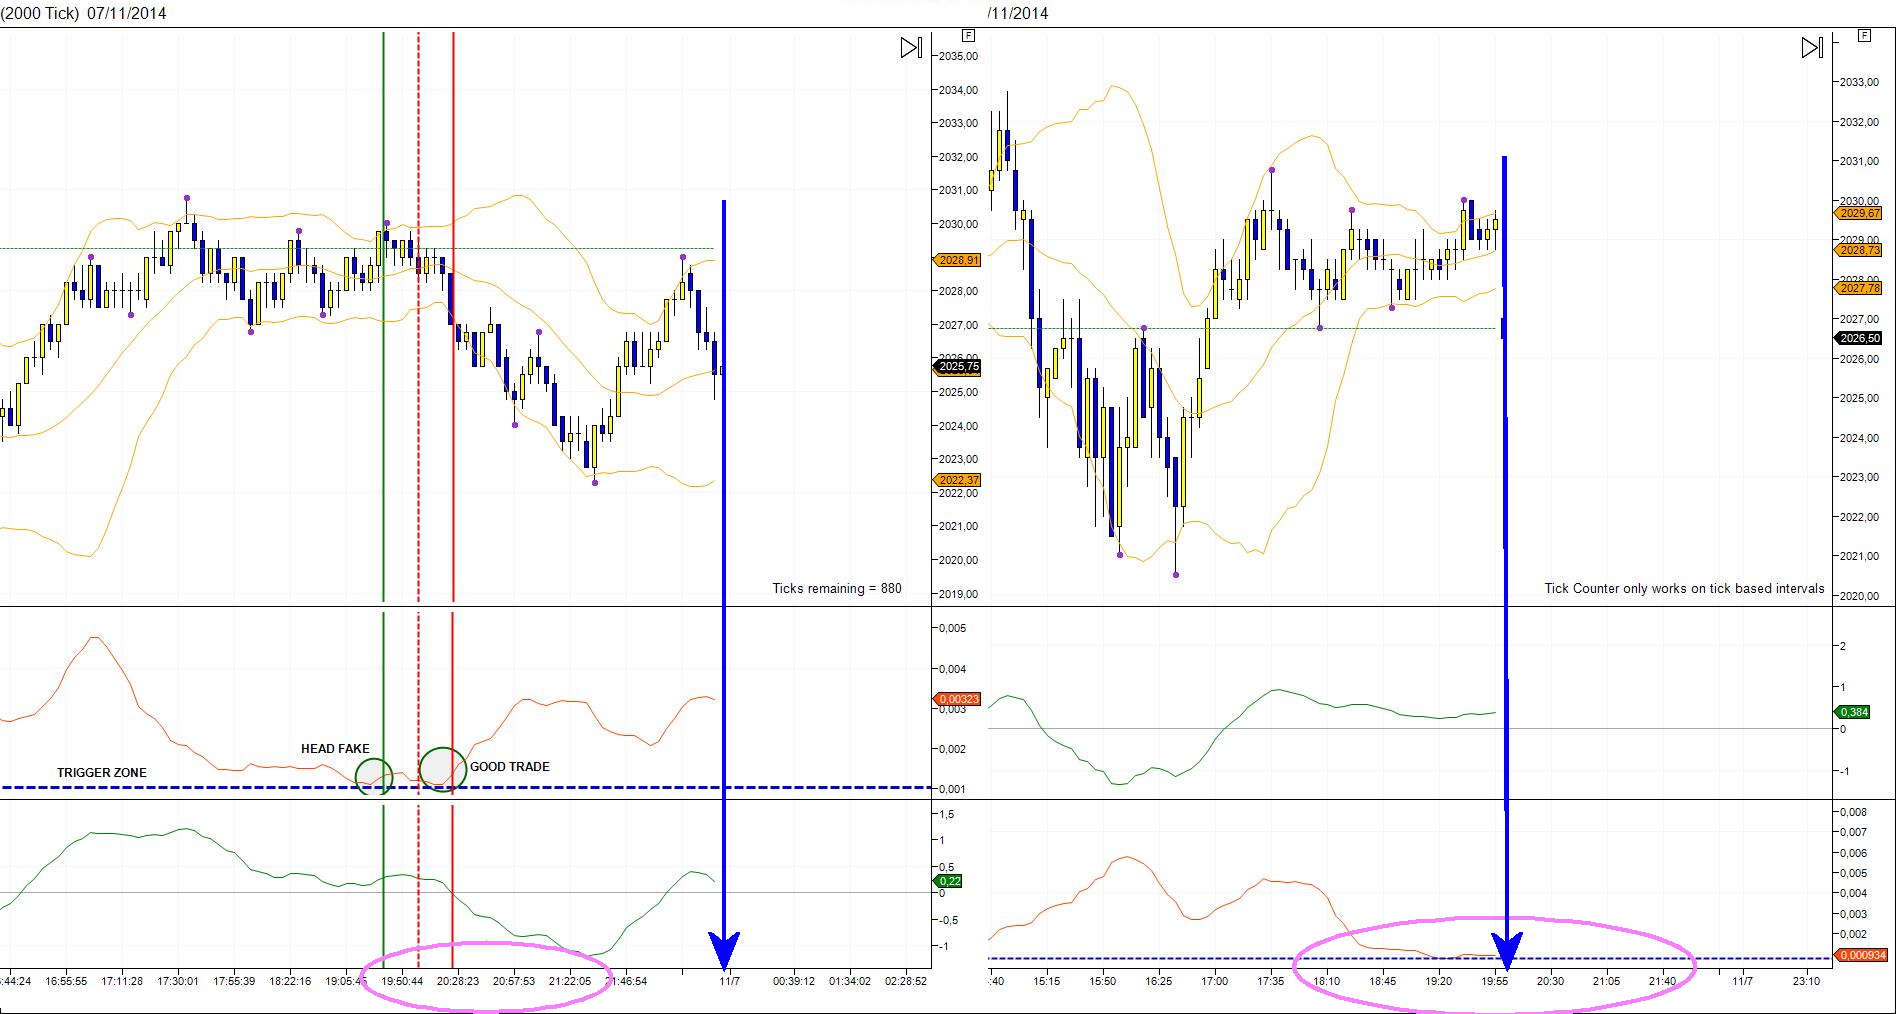Viewport: 1896px width, 1014px height.
Task: Click the 15:50 time label in right chart
Action: 1103,981
